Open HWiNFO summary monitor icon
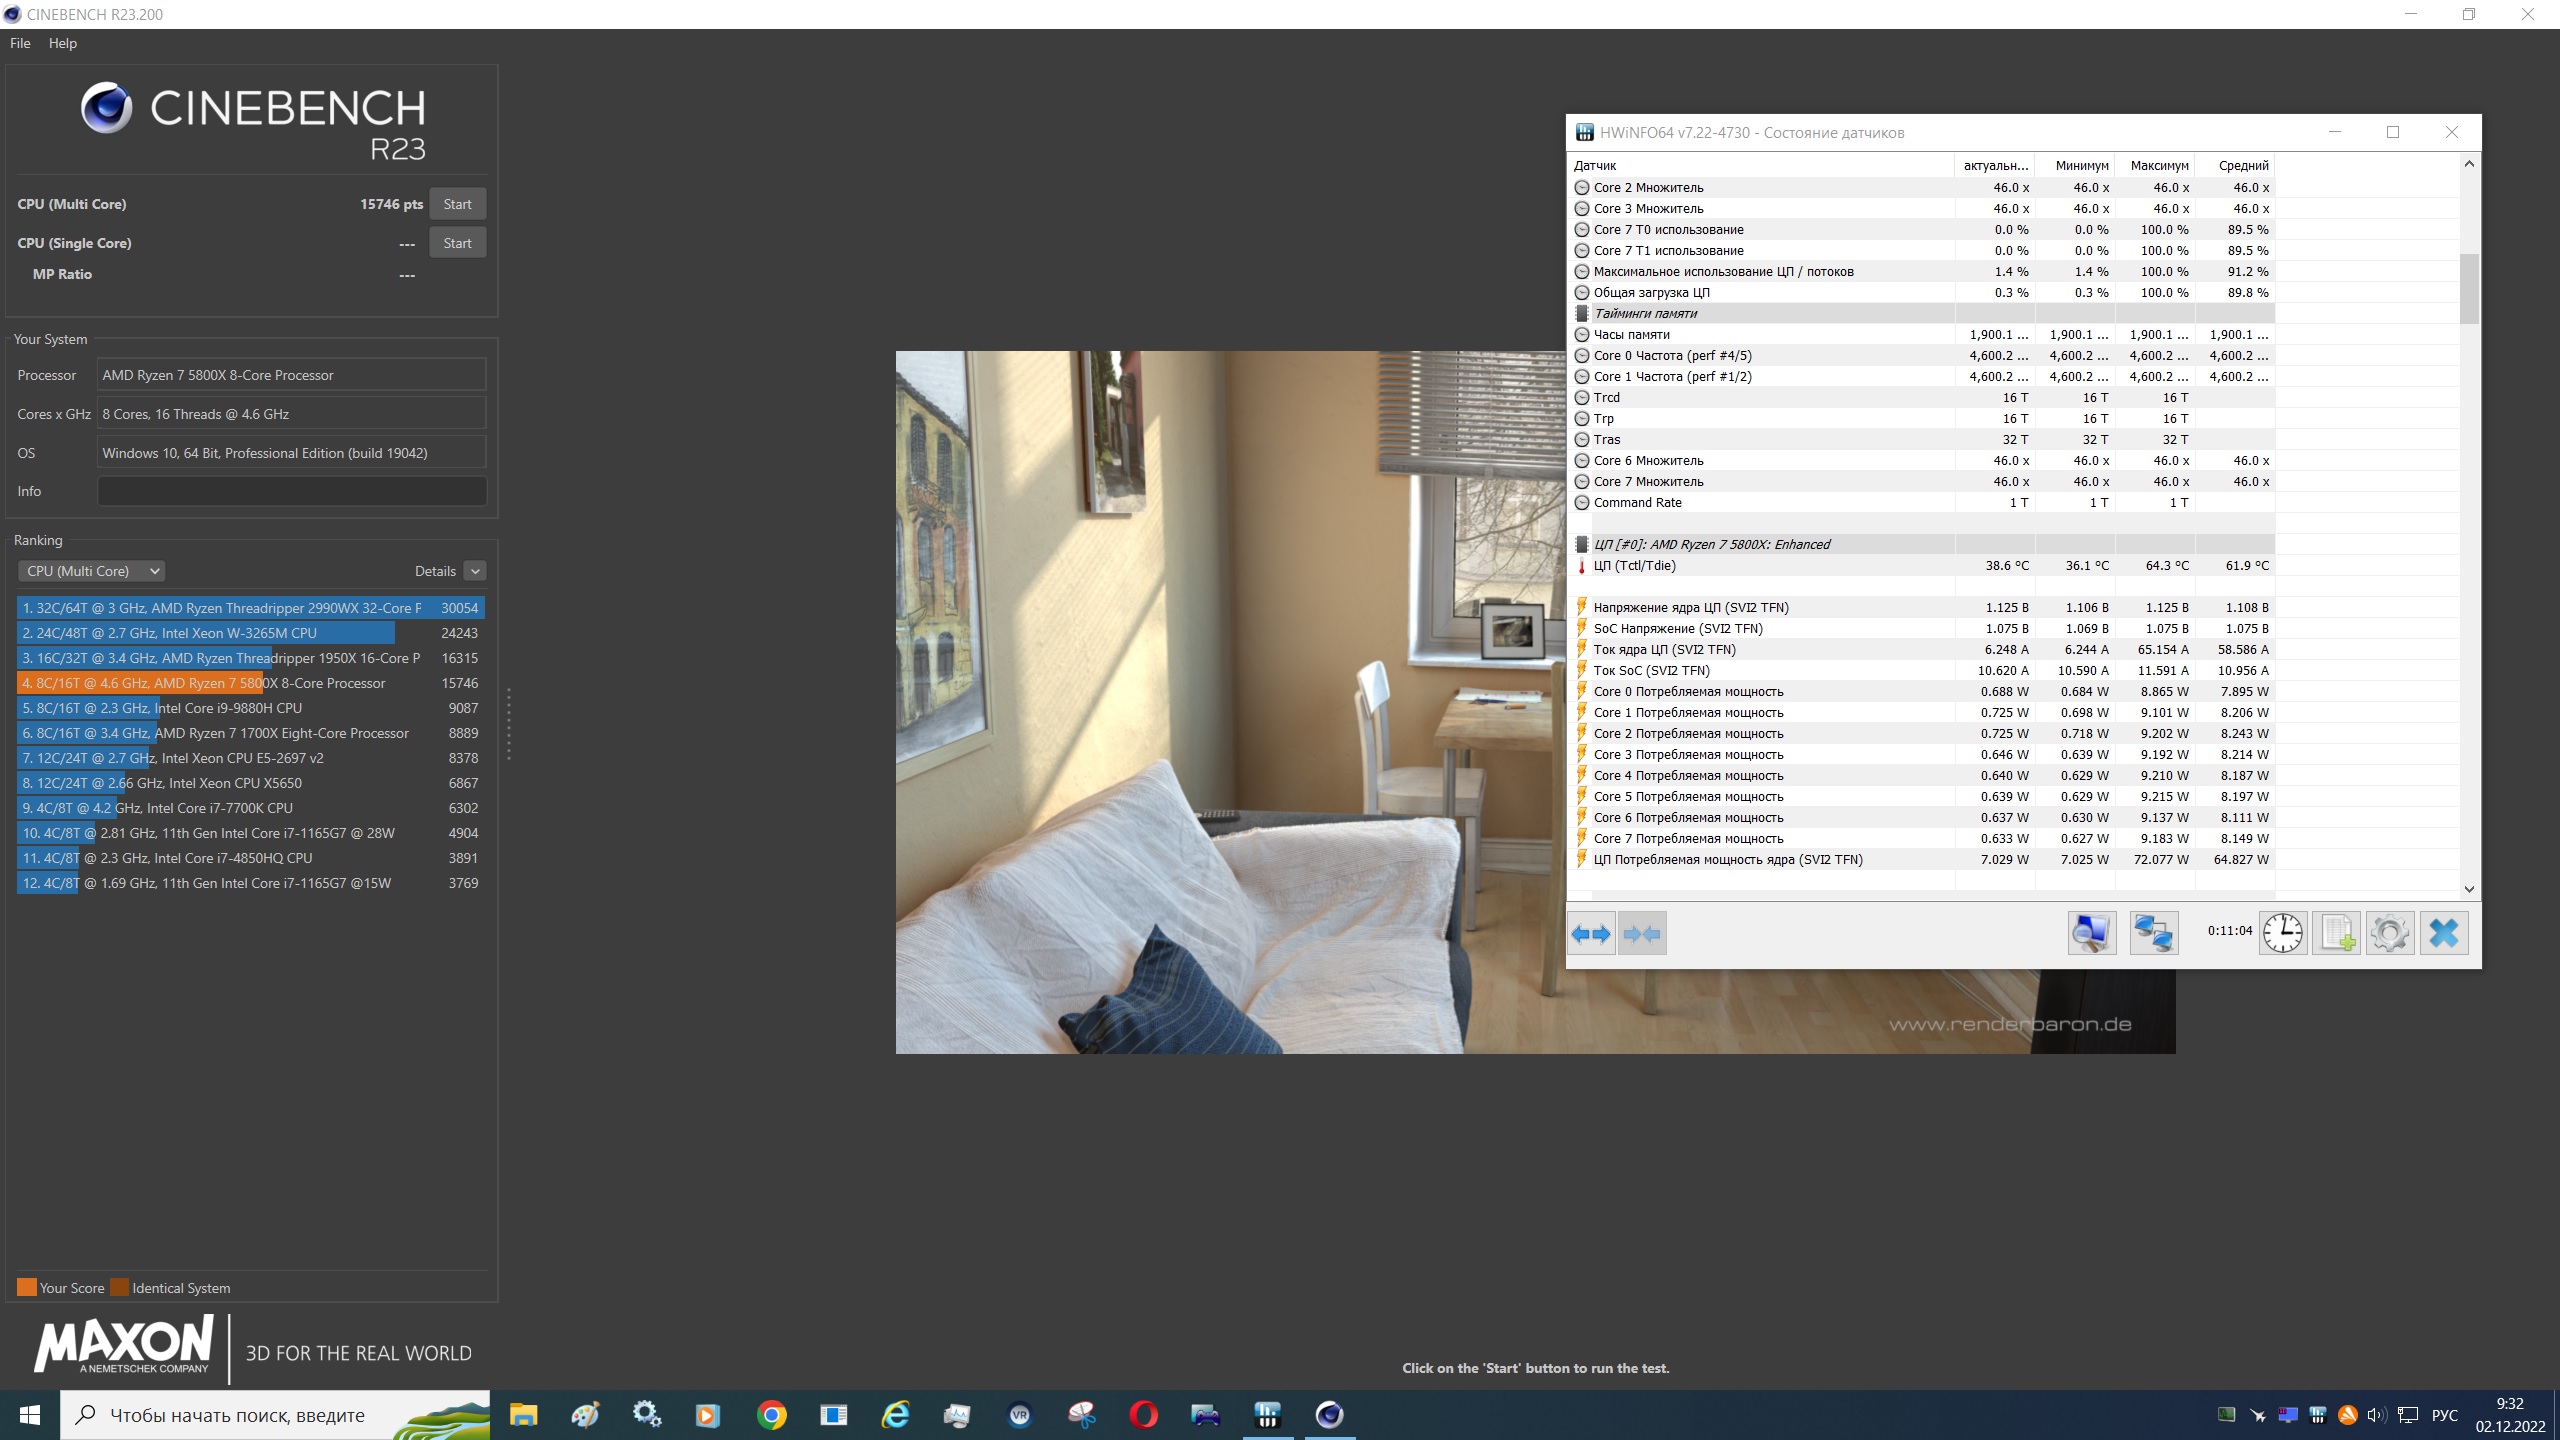This screenshot has height=1440, width=2560. (x=2091, y=934)
